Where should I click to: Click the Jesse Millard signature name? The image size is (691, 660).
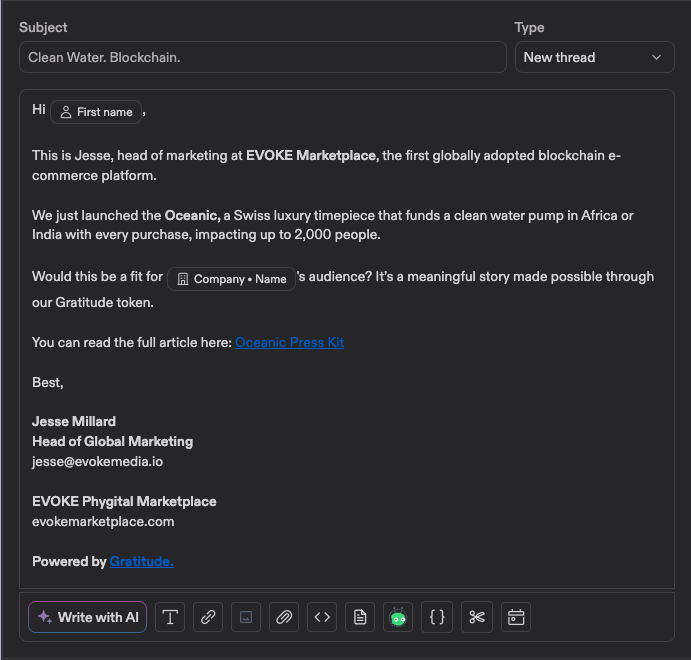(x=74, y=421)
